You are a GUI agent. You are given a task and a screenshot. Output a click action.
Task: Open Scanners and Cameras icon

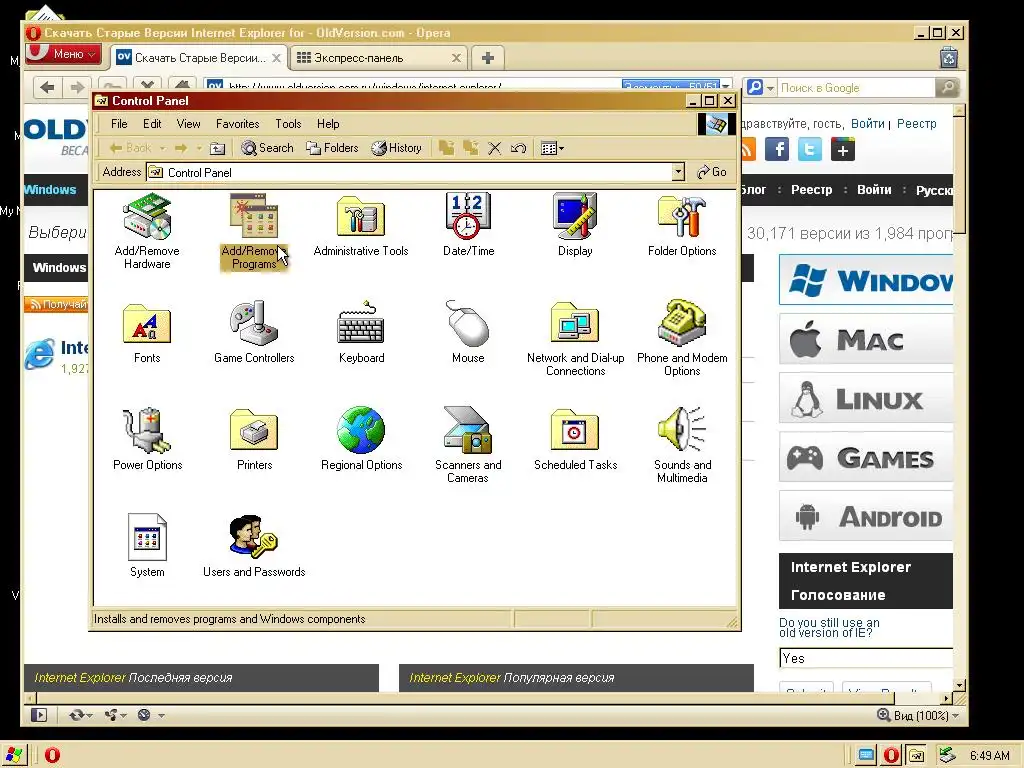(468, 445)
